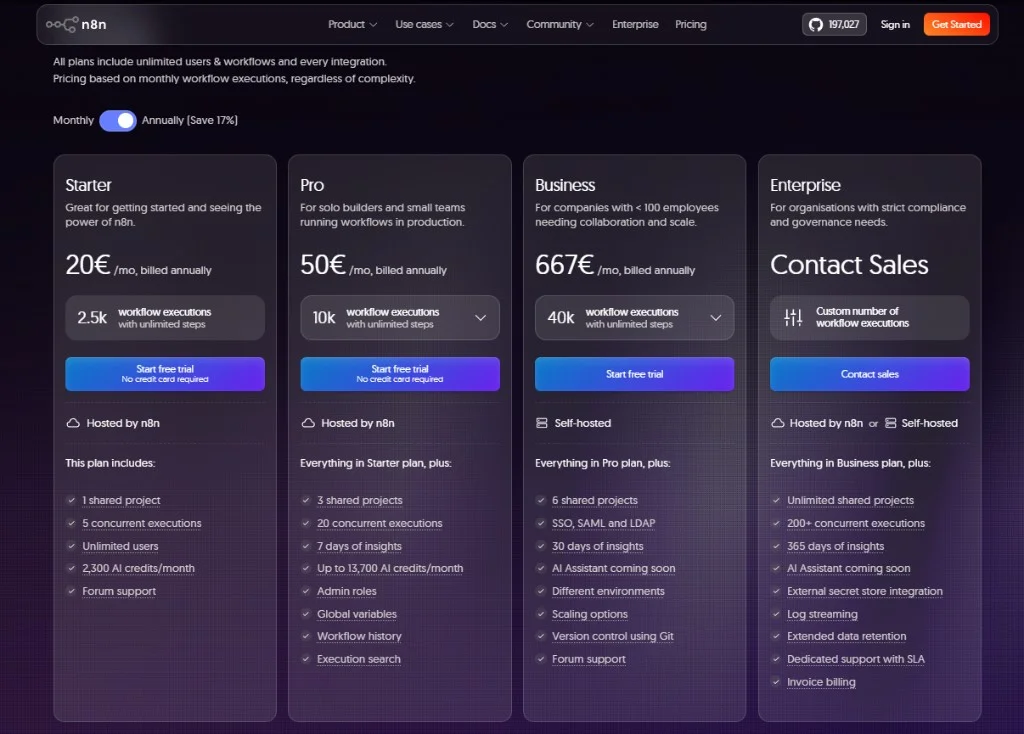Click checkmark next to 365 days of insights
This screenshot has width=1024, height=734.
click(x=776, y=546)
